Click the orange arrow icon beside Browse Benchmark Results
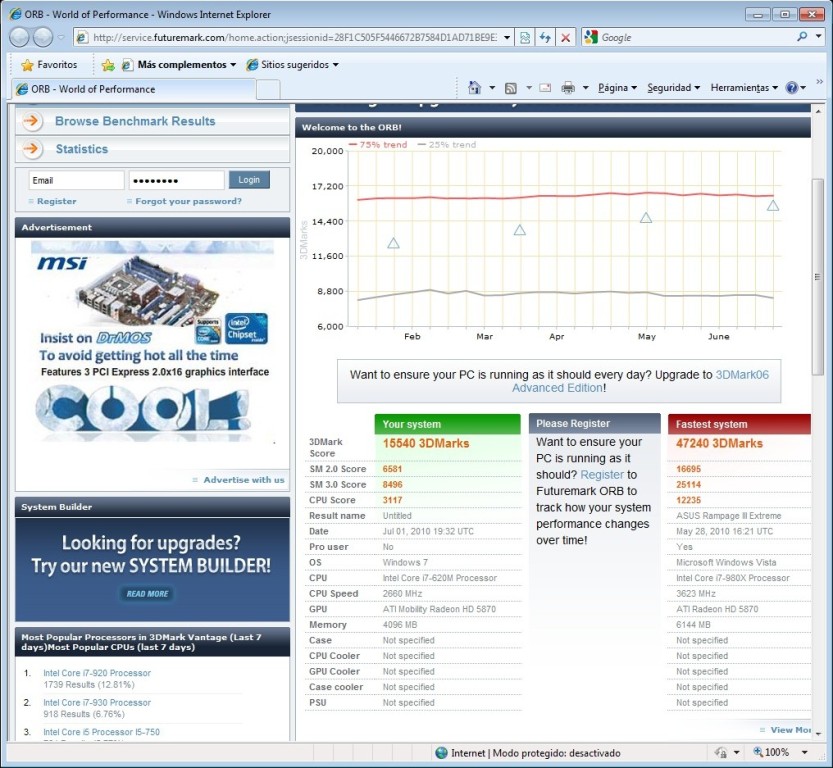Image resolution: width=833 pixels, height=768 pixels. pyautogui.click(x=32, y=121)
